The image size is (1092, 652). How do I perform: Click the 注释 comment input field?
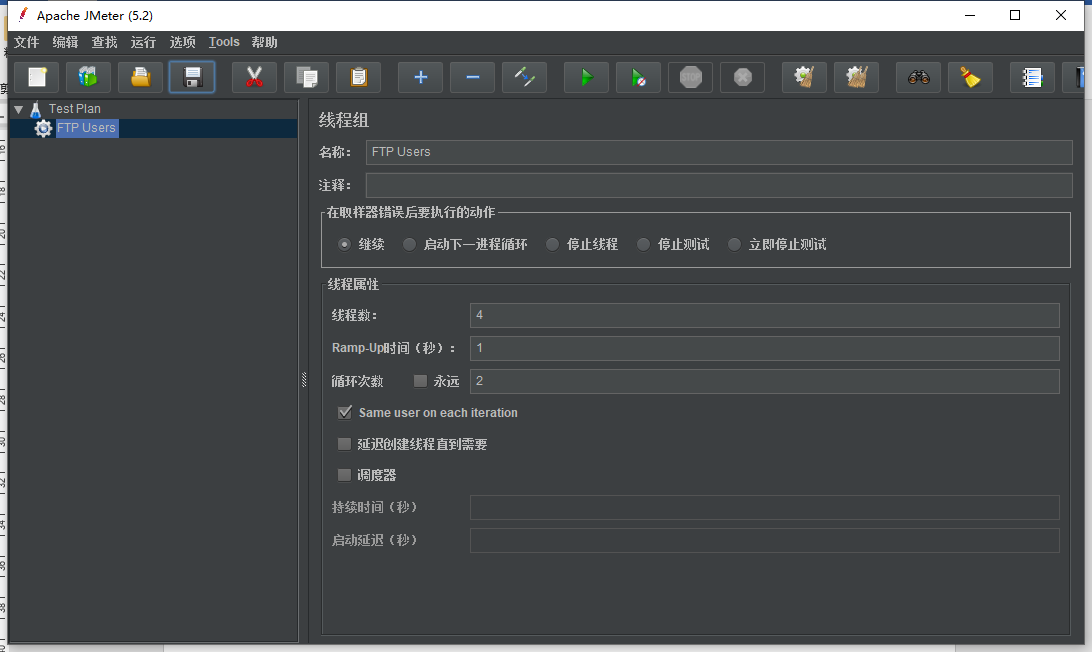tap(719, 185)
